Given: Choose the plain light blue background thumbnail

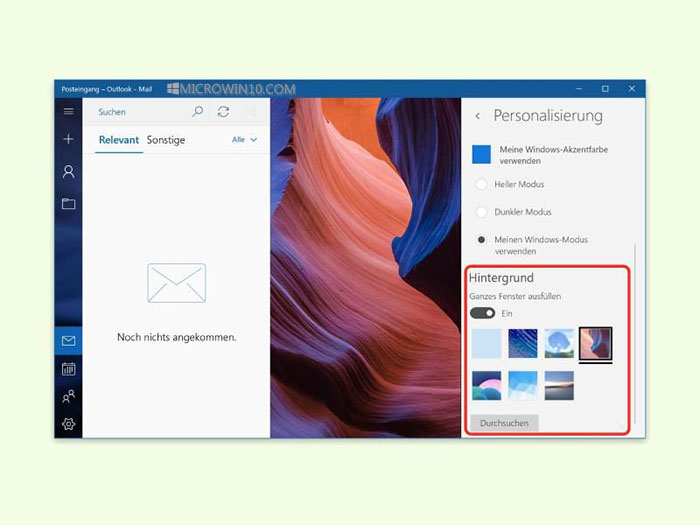Looking at the screenshot, I should tap(487, 343).
